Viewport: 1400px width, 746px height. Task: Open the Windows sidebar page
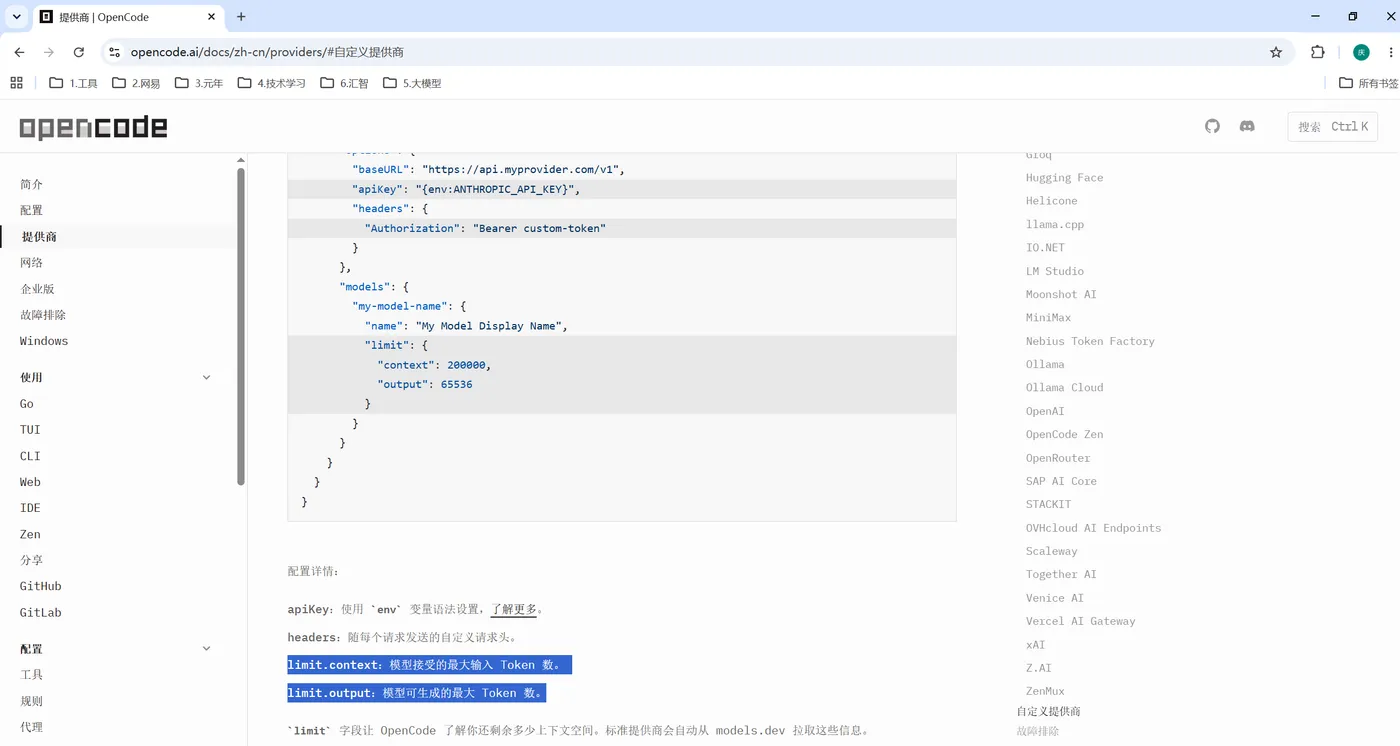tap(44, 341)
